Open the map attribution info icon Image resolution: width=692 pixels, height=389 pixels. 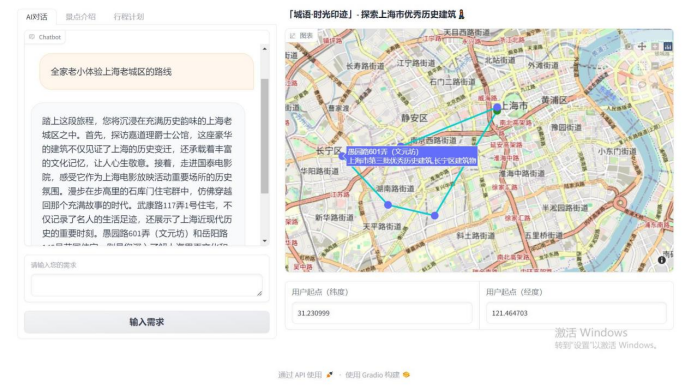[x=662, y=260]
